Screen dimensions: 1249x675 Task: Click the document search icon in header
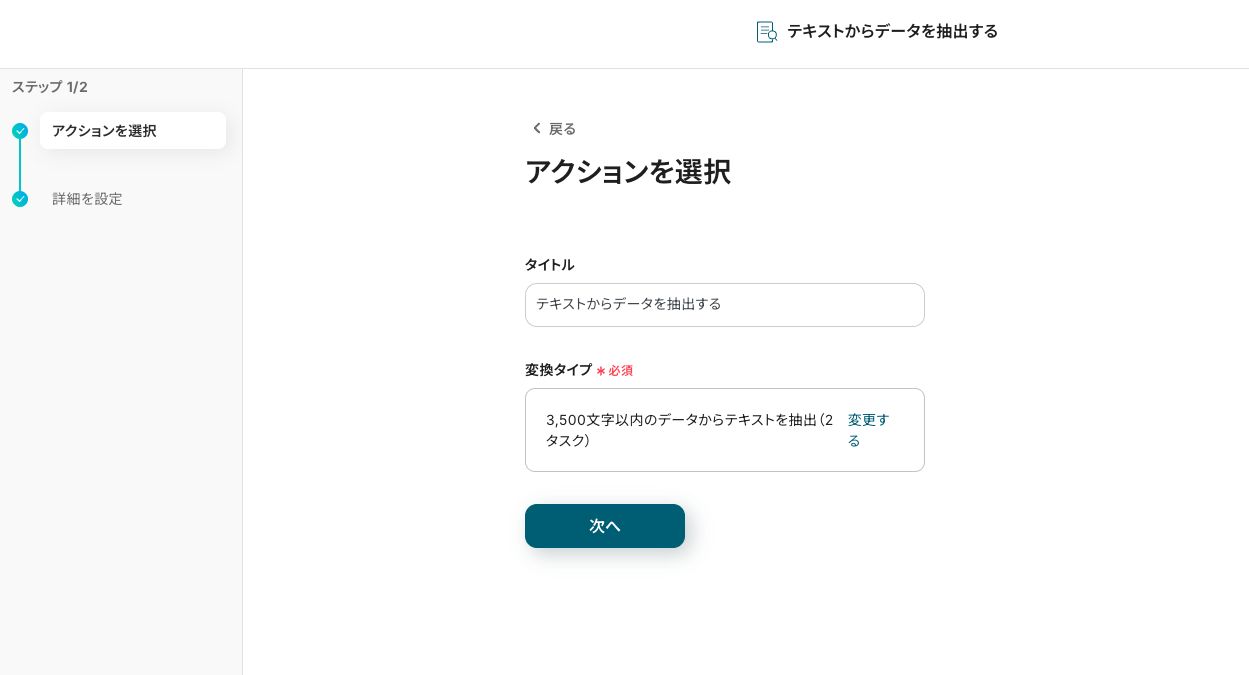point(767,32)
